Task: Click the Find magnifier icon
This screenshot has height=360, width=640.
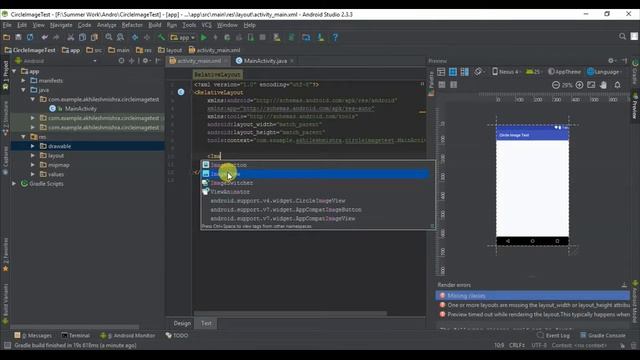Action: pyautogui.click(x=109, y=37)
